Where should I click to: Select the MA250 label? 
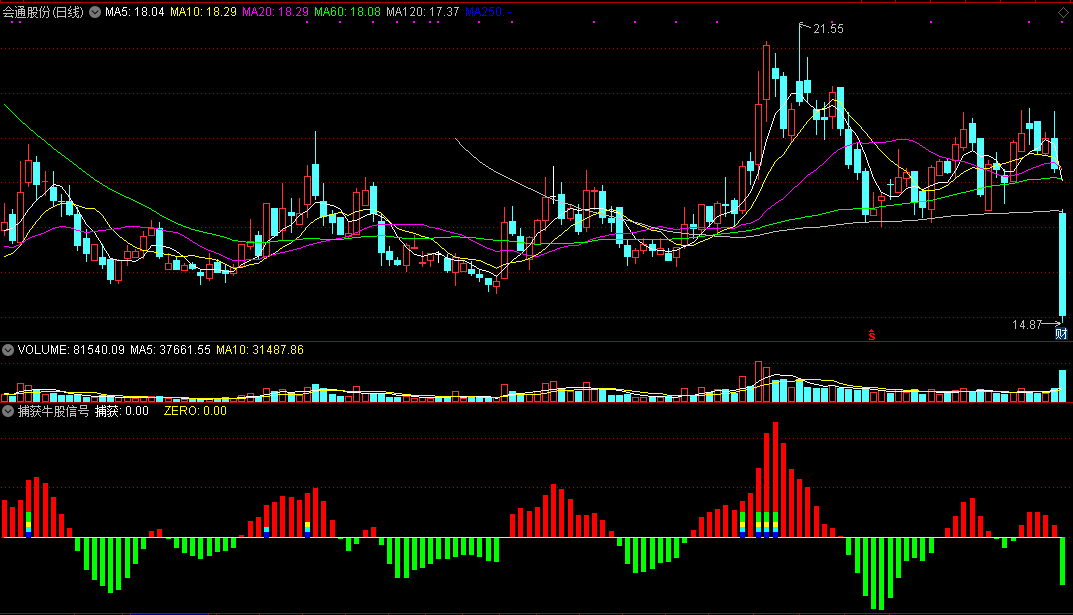[488, 12]
